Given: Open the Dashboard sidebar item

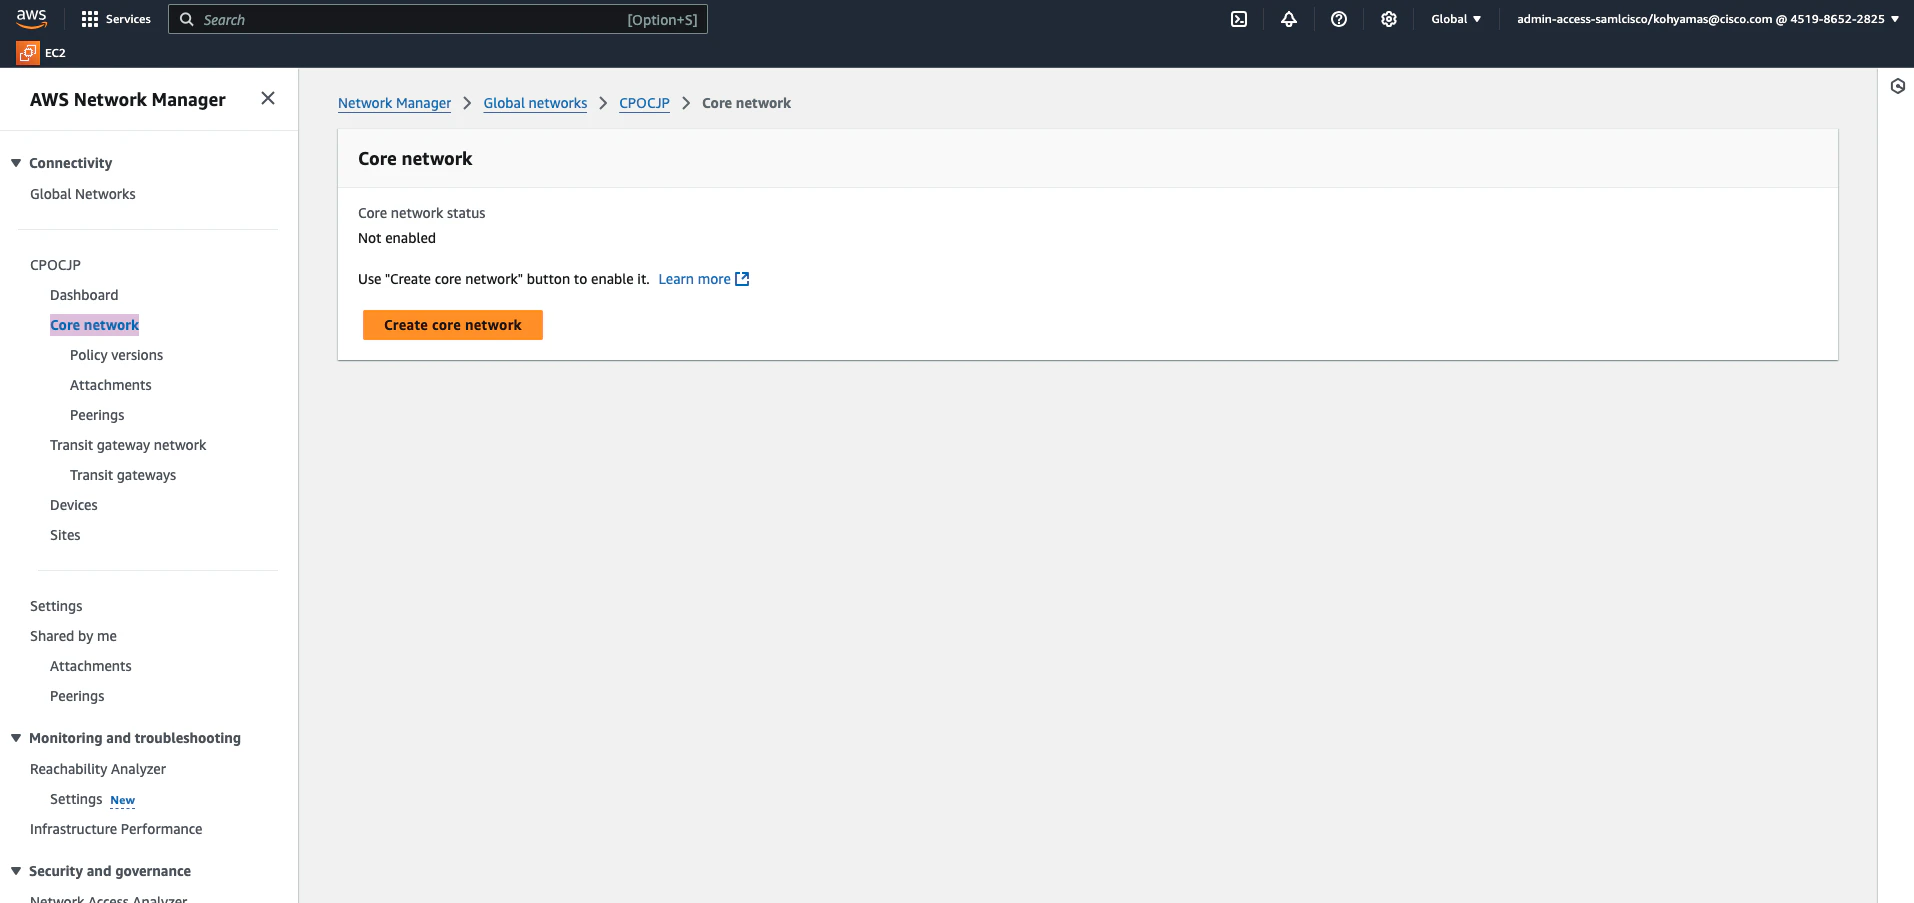Looking at the screenshot, I should (84, 295).
